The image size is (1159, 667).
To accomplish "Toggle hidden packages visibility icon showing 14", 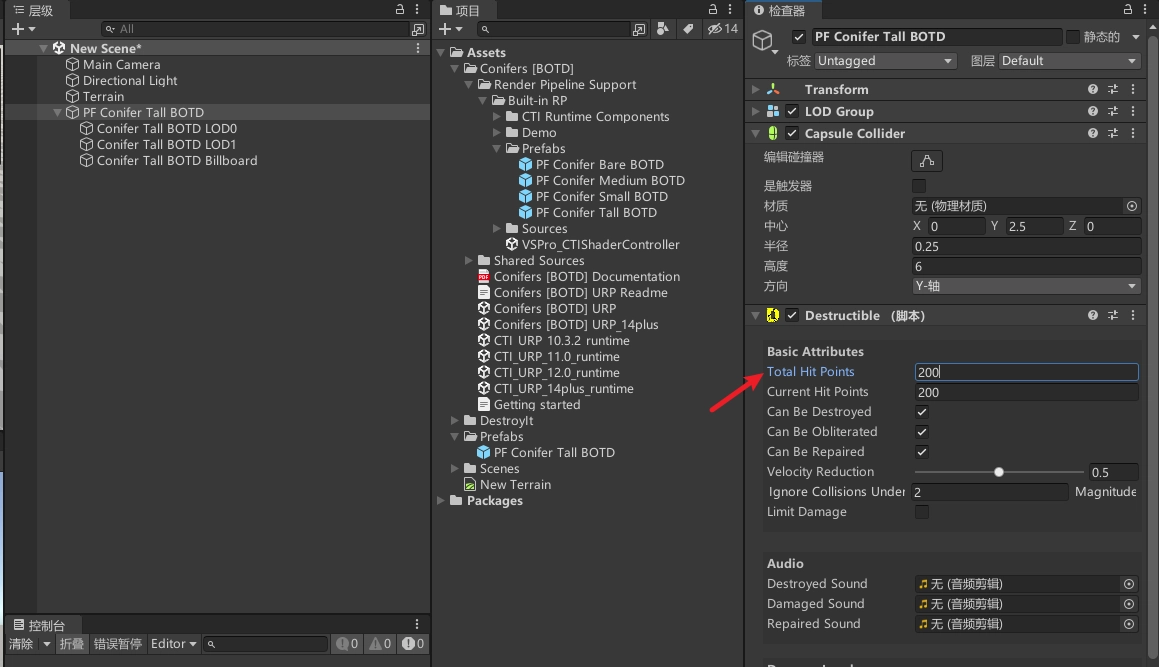I will [x=722, y=29].
